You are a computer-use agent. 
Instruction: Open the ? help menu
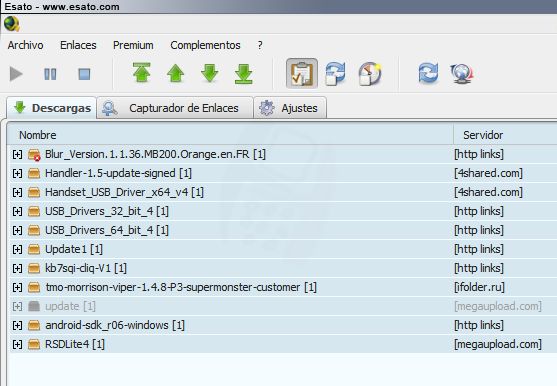pos(260,45)
